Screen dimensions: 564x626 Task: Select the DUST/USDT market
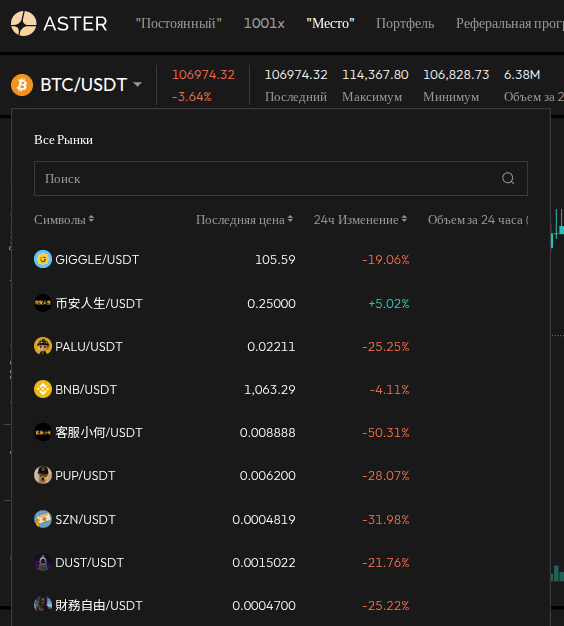click(281, 563)
